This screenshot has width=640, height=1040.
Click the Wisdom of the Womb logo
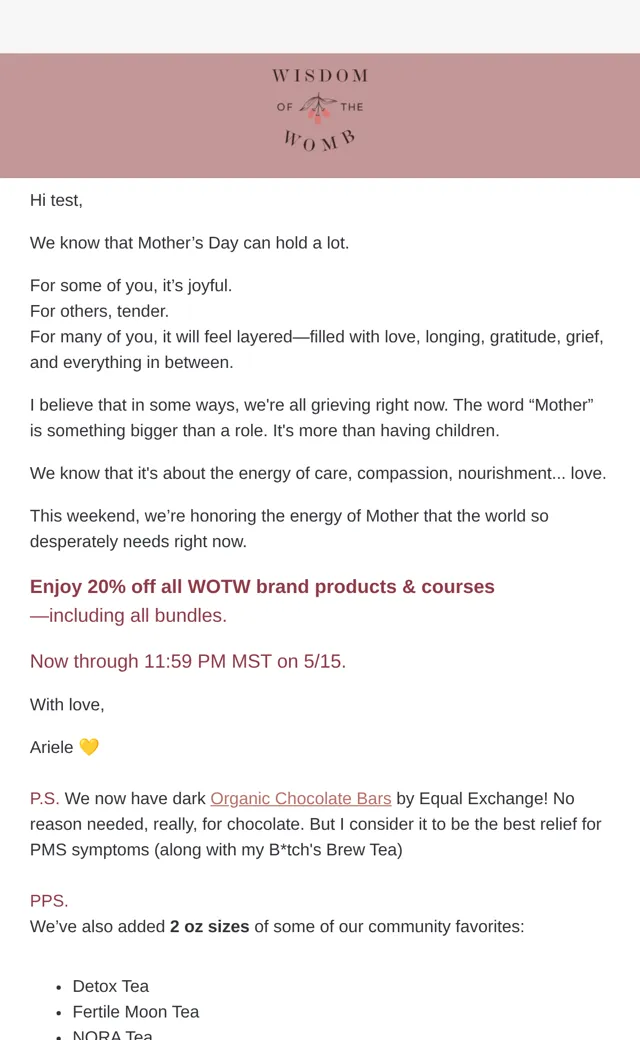(320, 109)
